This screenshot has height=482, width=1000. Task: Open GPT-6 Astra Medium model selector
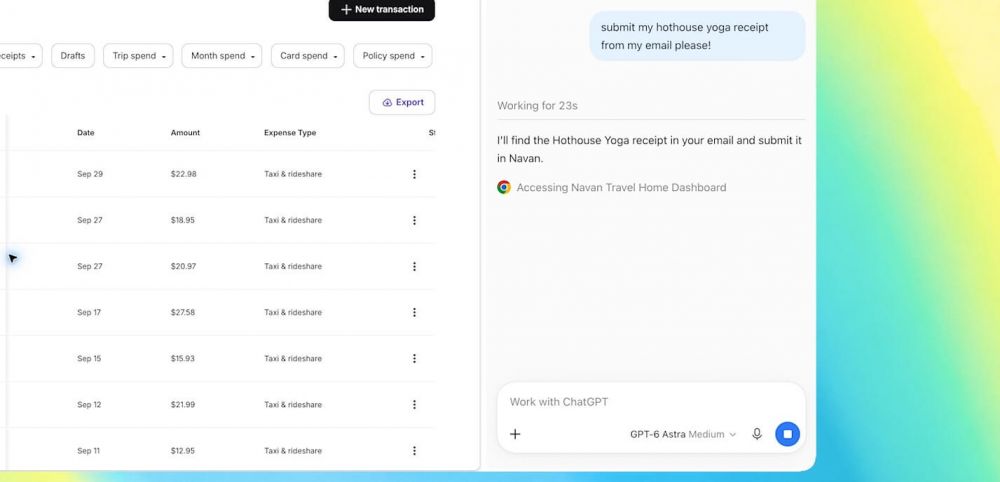682,434
